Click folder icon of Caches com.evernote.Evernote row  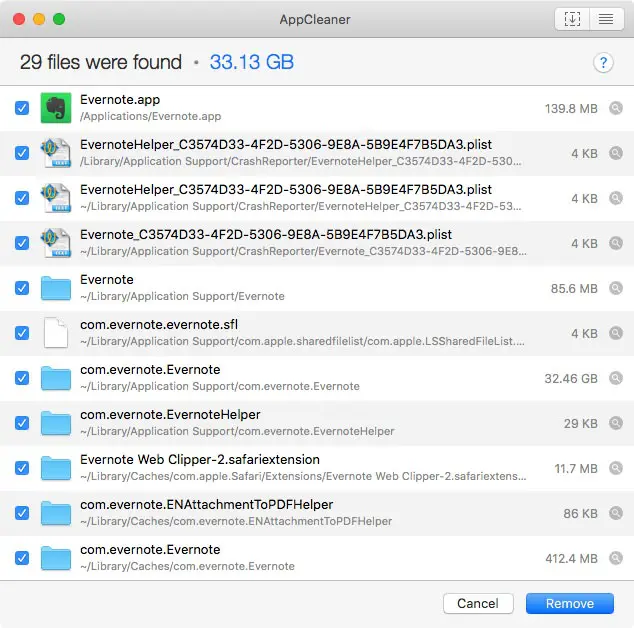pyautogui.click(x=56, y=558)
